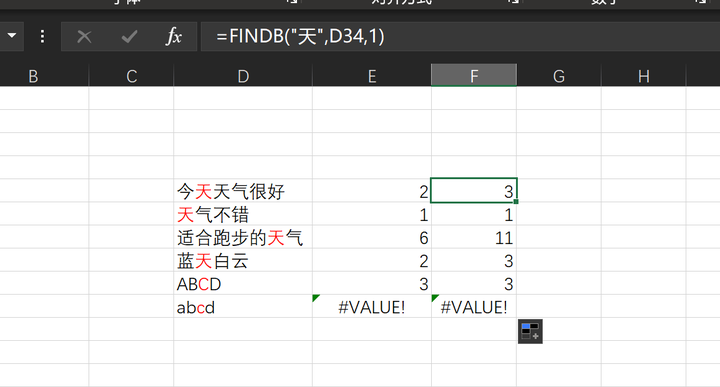
Task: Select column C header
Action: click(131, 75)
